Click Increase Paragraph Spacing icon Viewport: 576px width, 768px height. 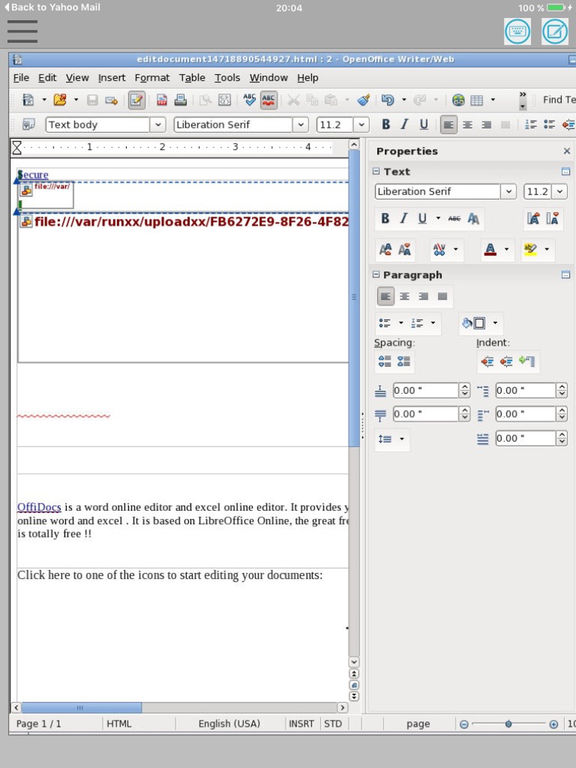[385, 361]
